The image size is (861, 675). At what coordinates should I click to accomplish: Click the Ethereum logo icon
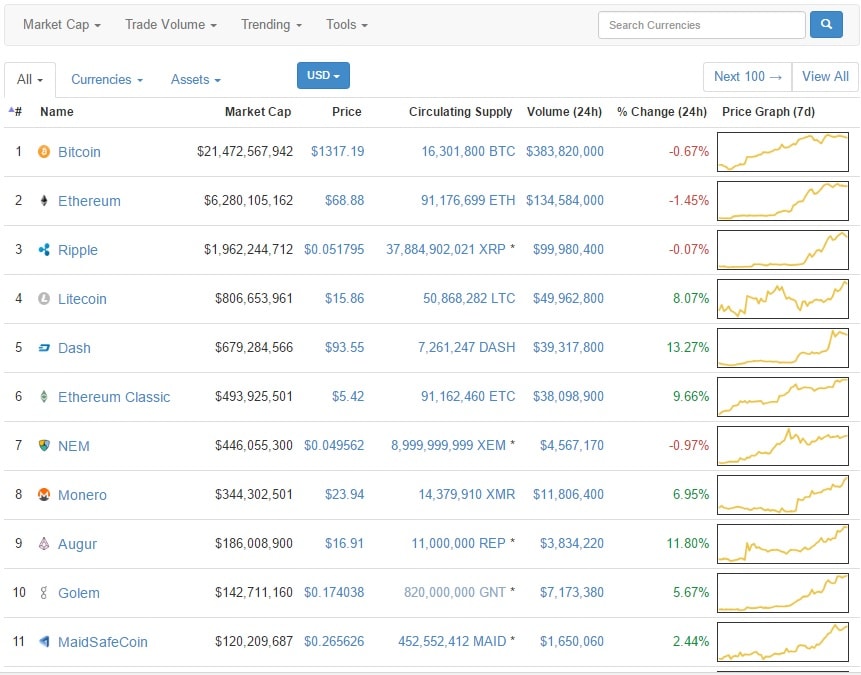(43, 201)
